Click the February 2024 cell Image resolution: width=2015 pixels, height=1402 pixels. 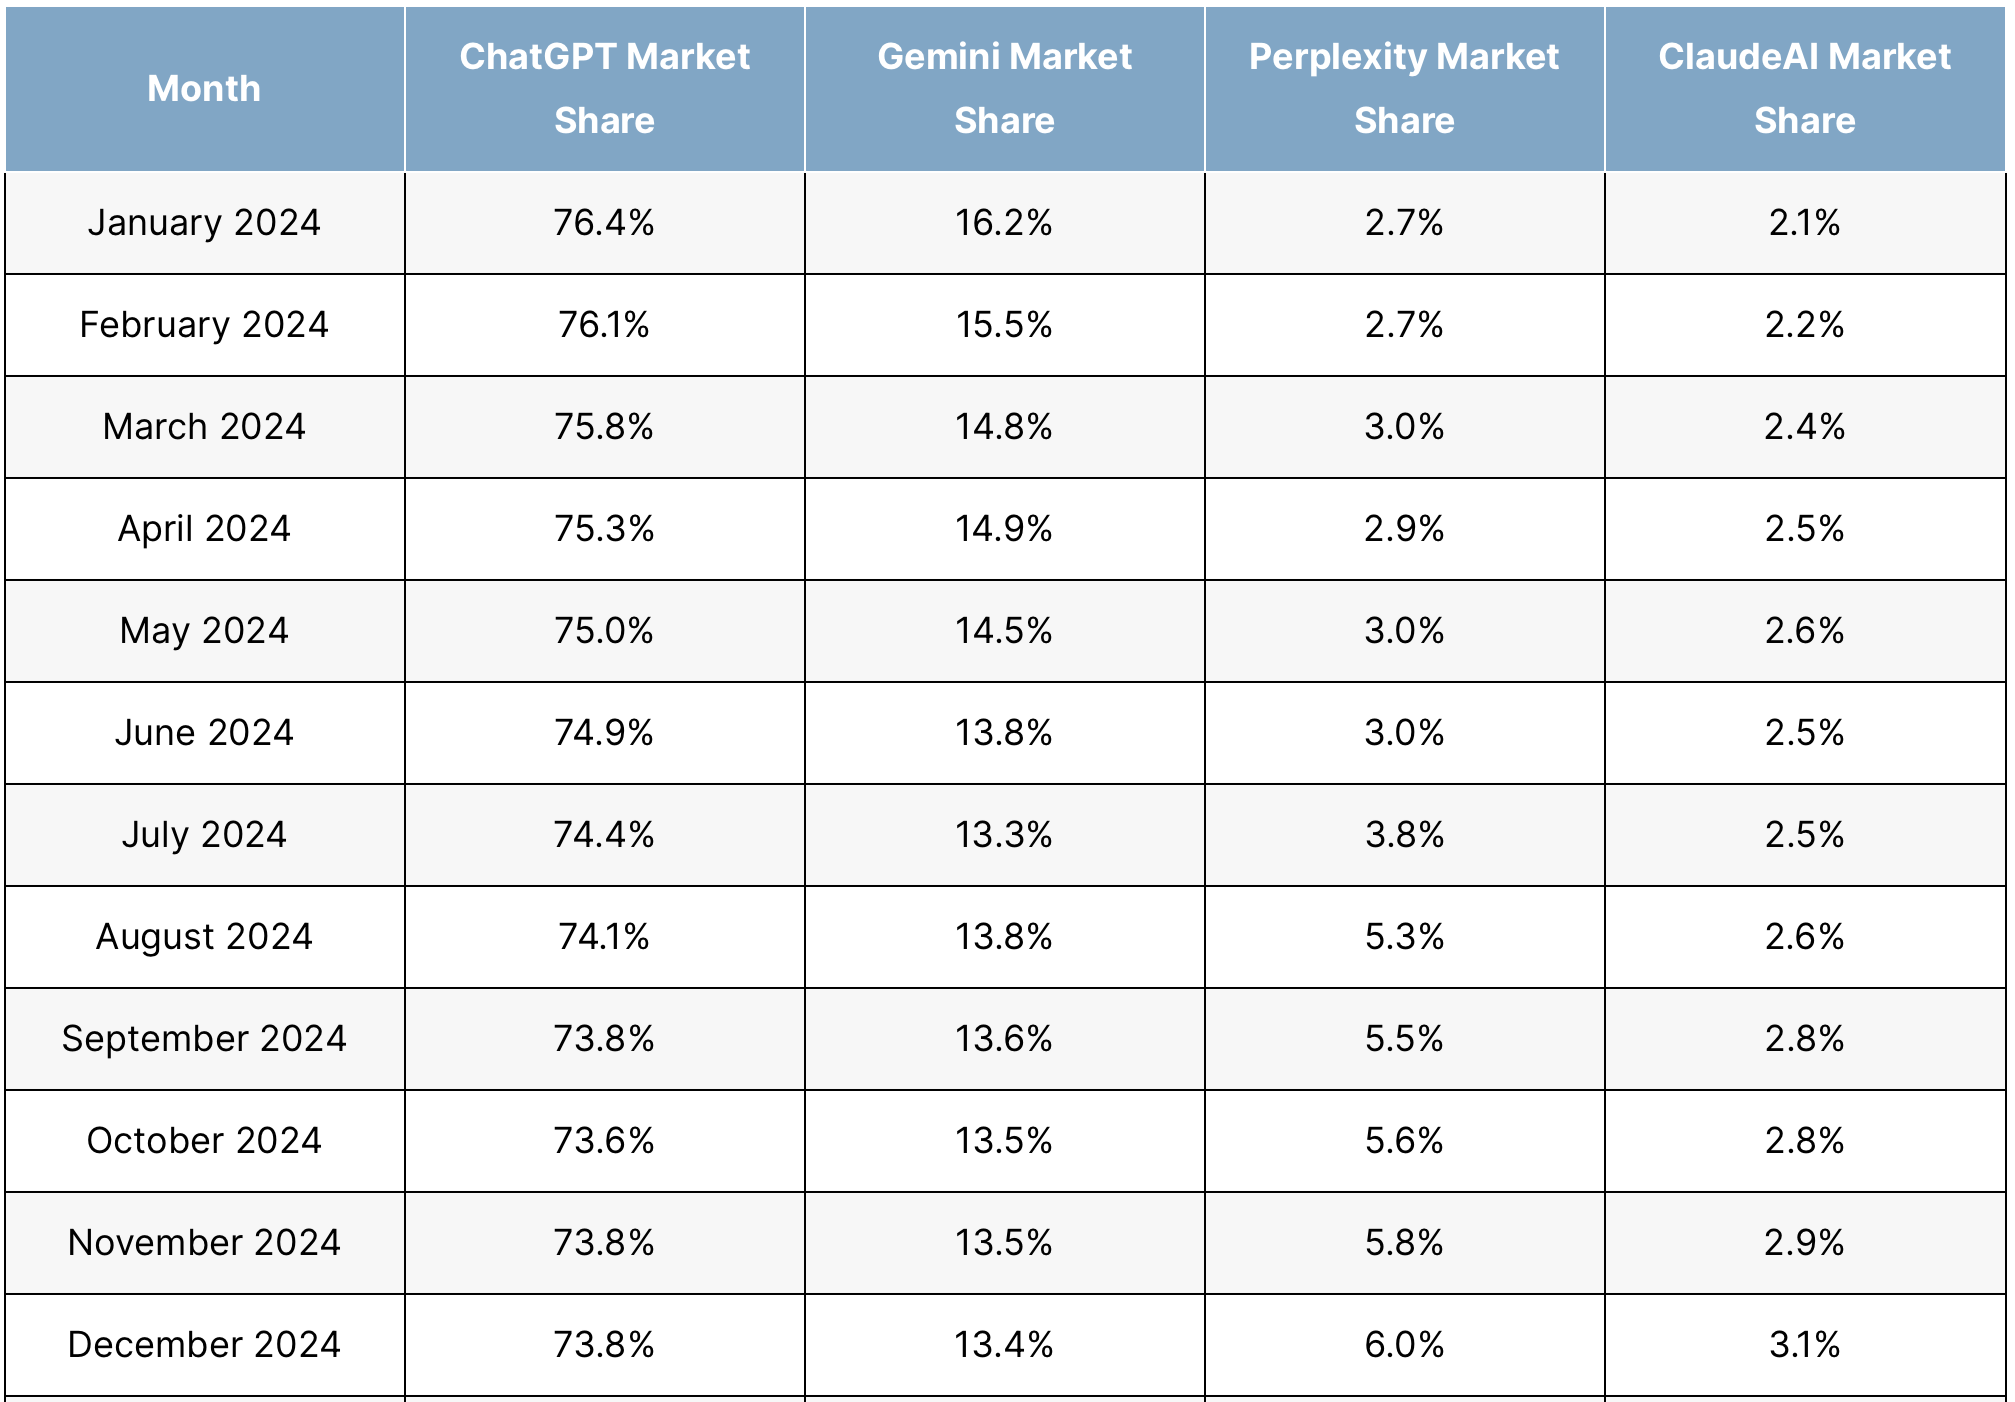pyautogui.click(x=204, y=325)
